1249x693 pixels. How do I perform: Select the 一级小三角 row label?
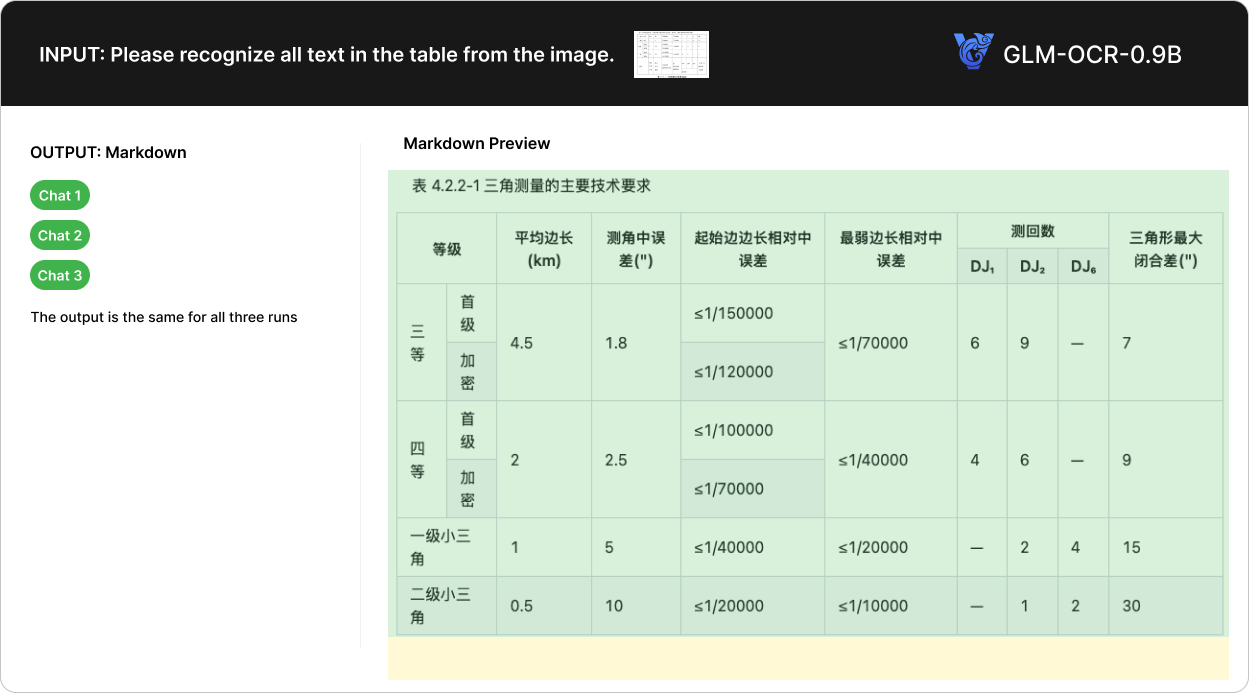(440, 547)
